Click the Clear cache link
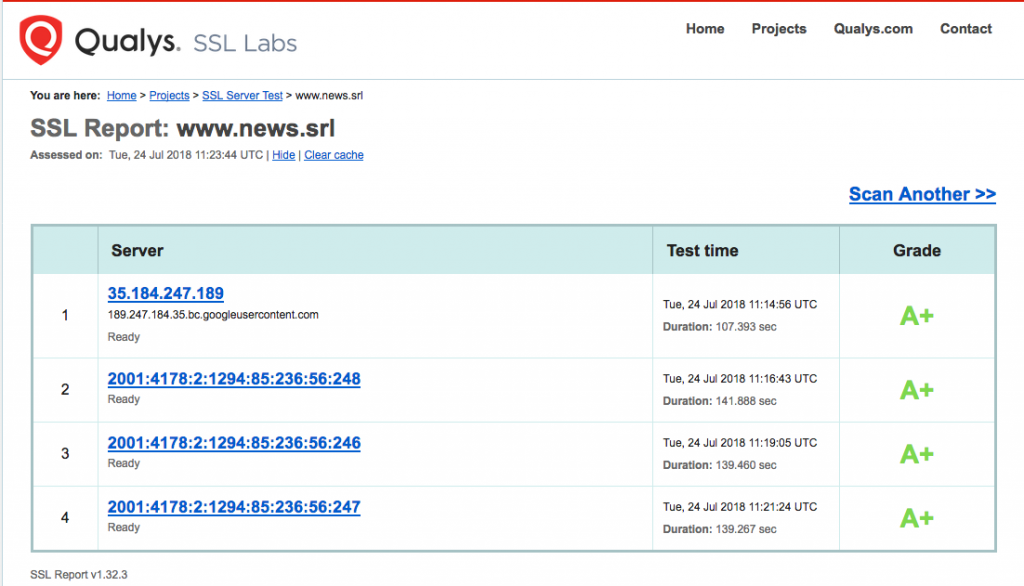Screen dimensions: 1024x586 click(334, 155)
